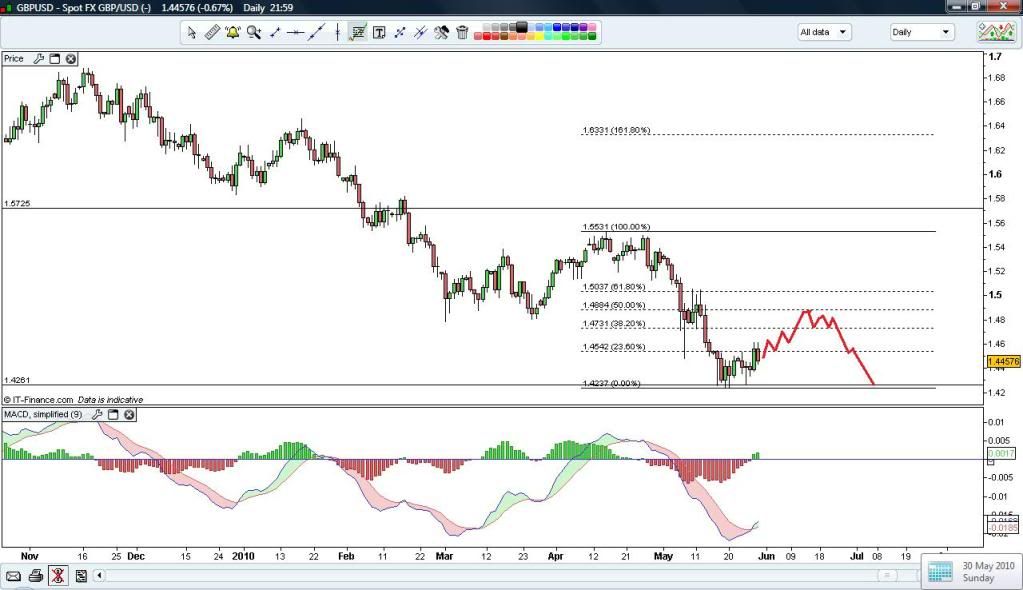Click the 1.5531 (100.00%) Fibonacci label
Viewport: 1023px width, 590px height.
616,226
